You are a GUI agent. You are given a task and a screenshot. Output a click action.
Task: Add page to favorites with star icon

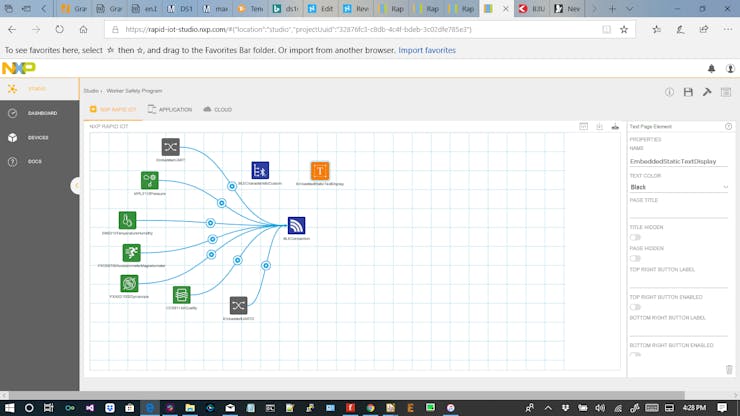coord(624,29)
